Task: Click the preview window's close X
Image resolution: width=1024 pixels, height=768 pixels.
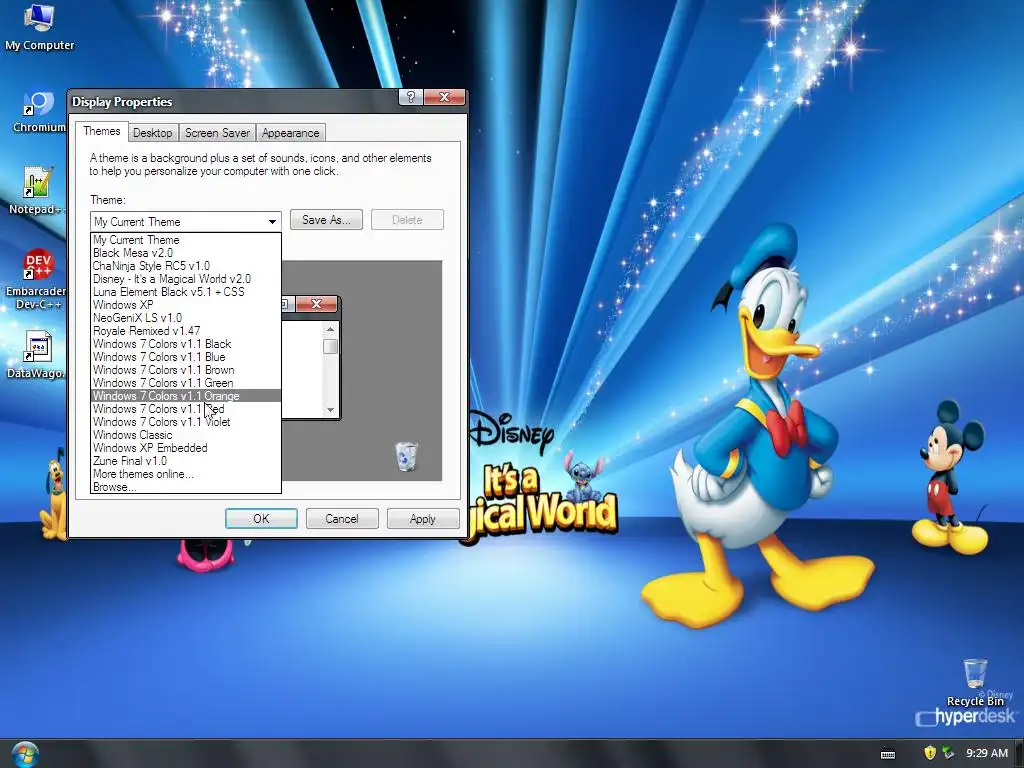Action: [x=317, y=304]
